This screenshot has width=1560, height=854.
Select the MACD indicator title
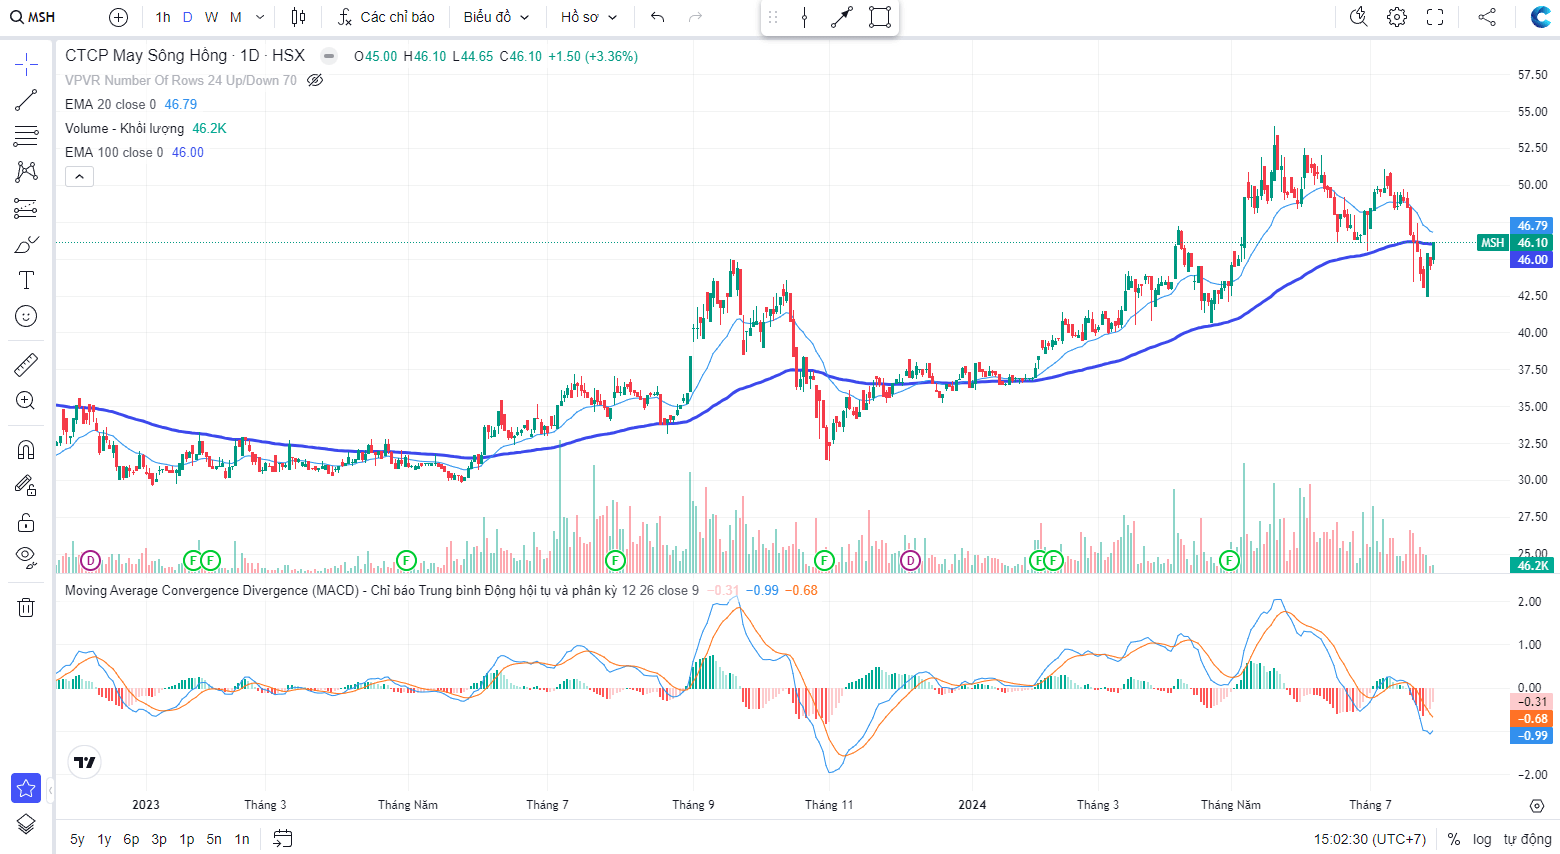(340, 590)
